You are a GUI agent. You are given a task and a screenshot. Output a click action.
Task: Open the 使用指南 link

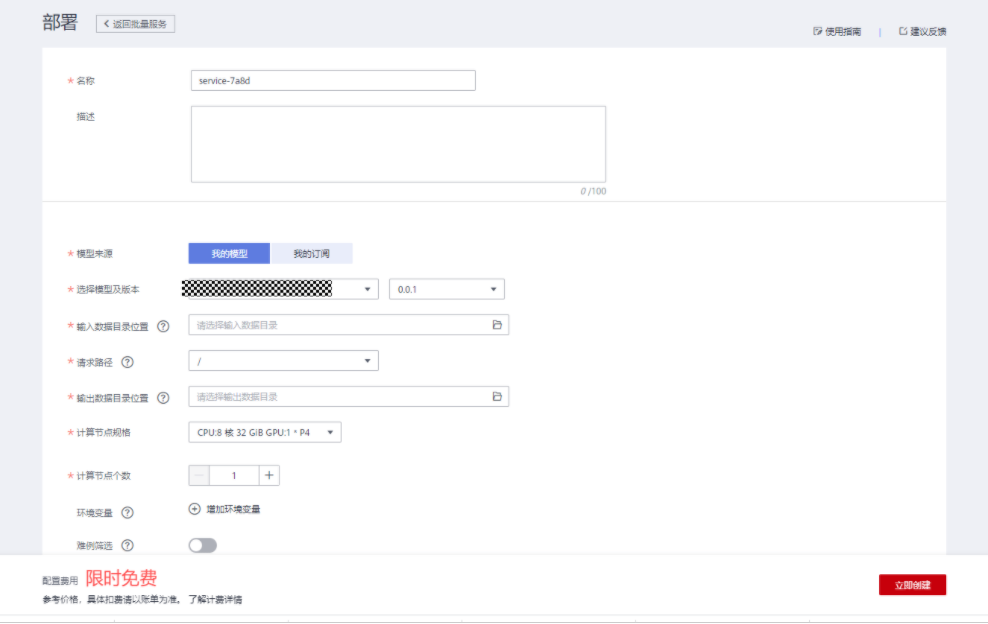coord(838,32)
